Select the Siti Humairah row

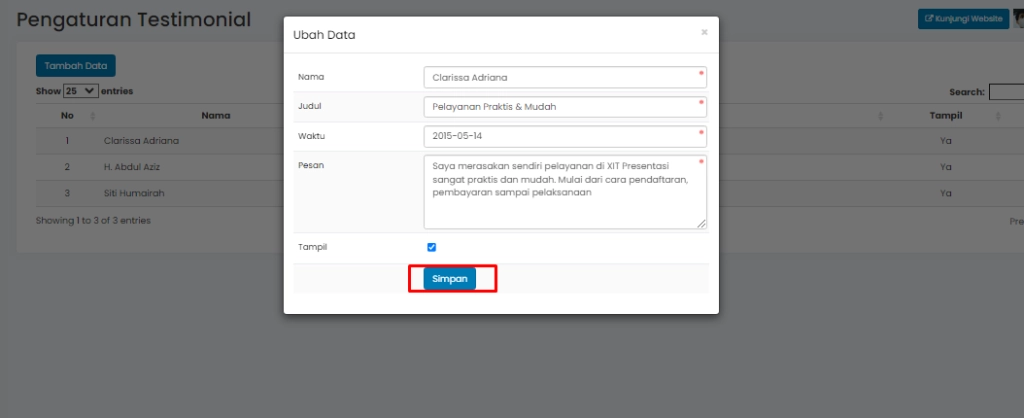coord(132,192)
